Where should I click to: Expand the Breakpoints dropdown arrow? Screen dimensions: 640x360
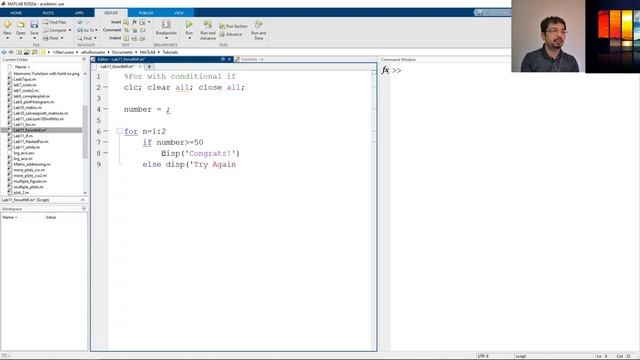(x=166, y=38)
